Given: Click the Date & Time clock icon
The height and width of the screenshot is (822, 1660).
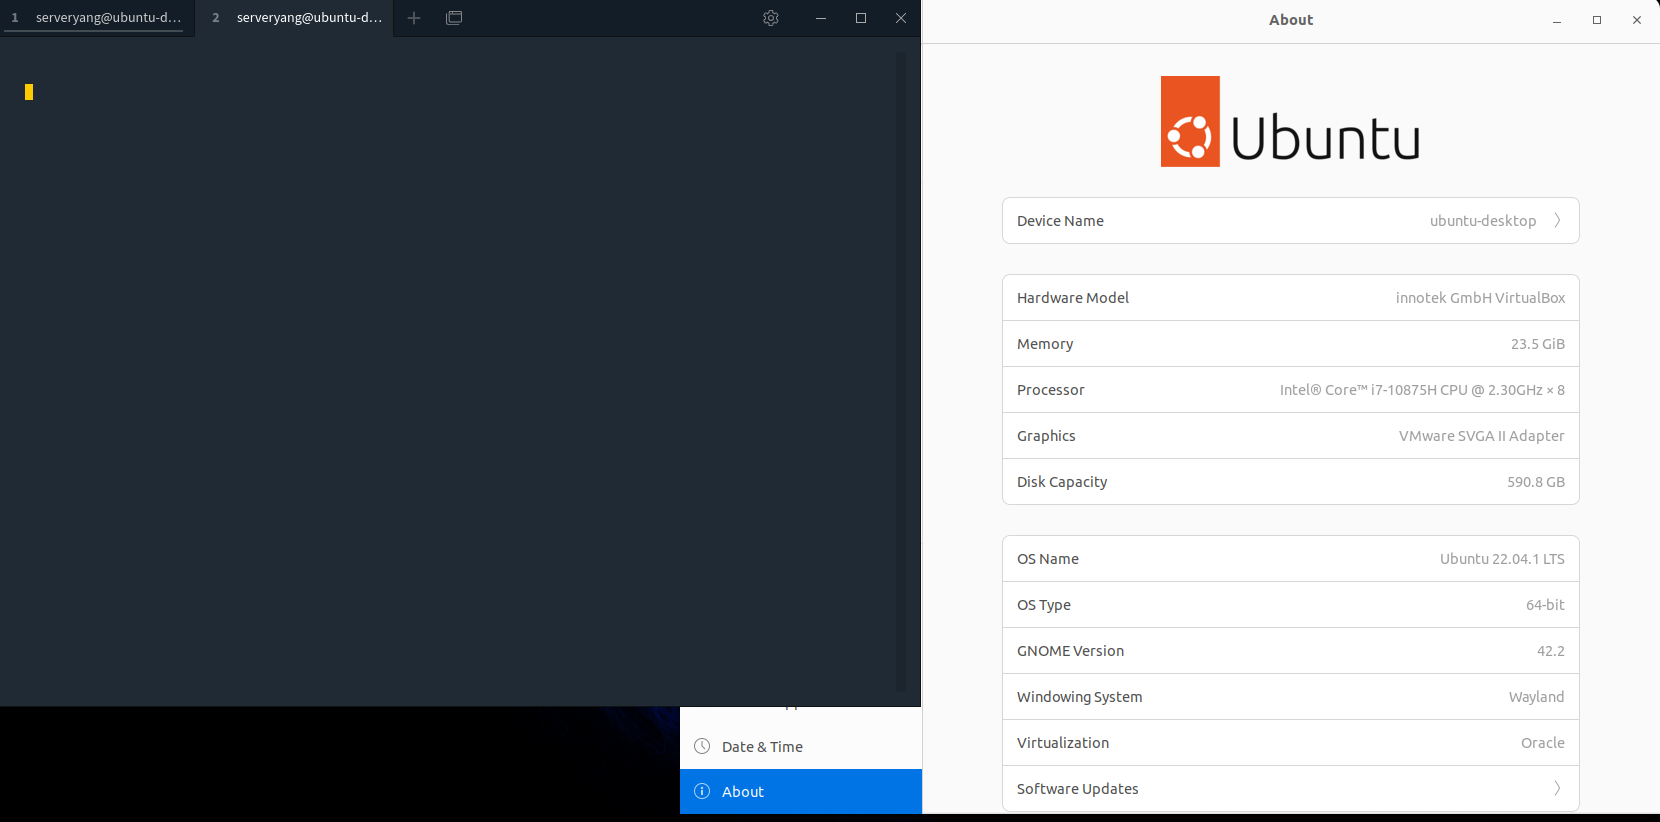Looking at the screenshot, I should [702, 747].
